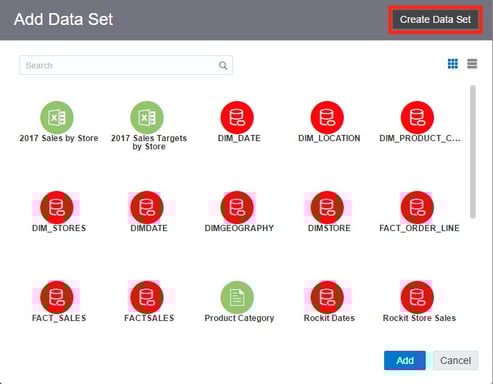The height and width of the screenshot is (384, 493).
Task: Pick the DIM_PRODUCT_C... database icon
Action: 417,117
